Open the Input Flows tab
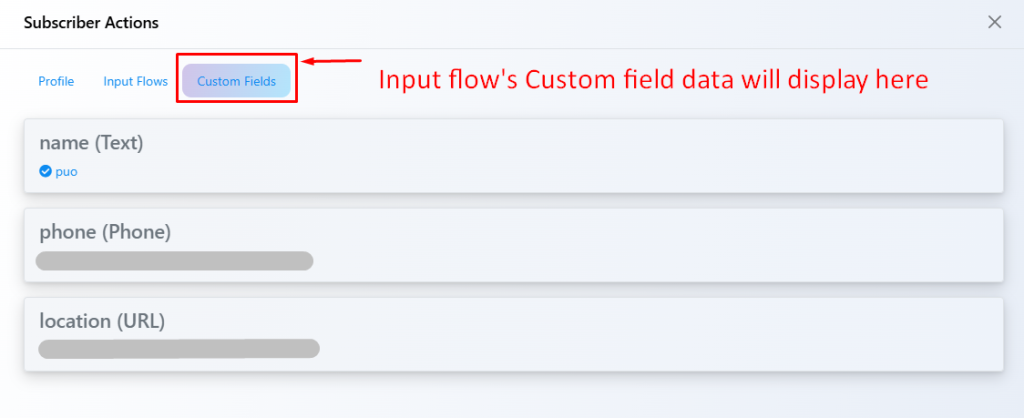This screenshot has width=1024, height=418. 135,81
